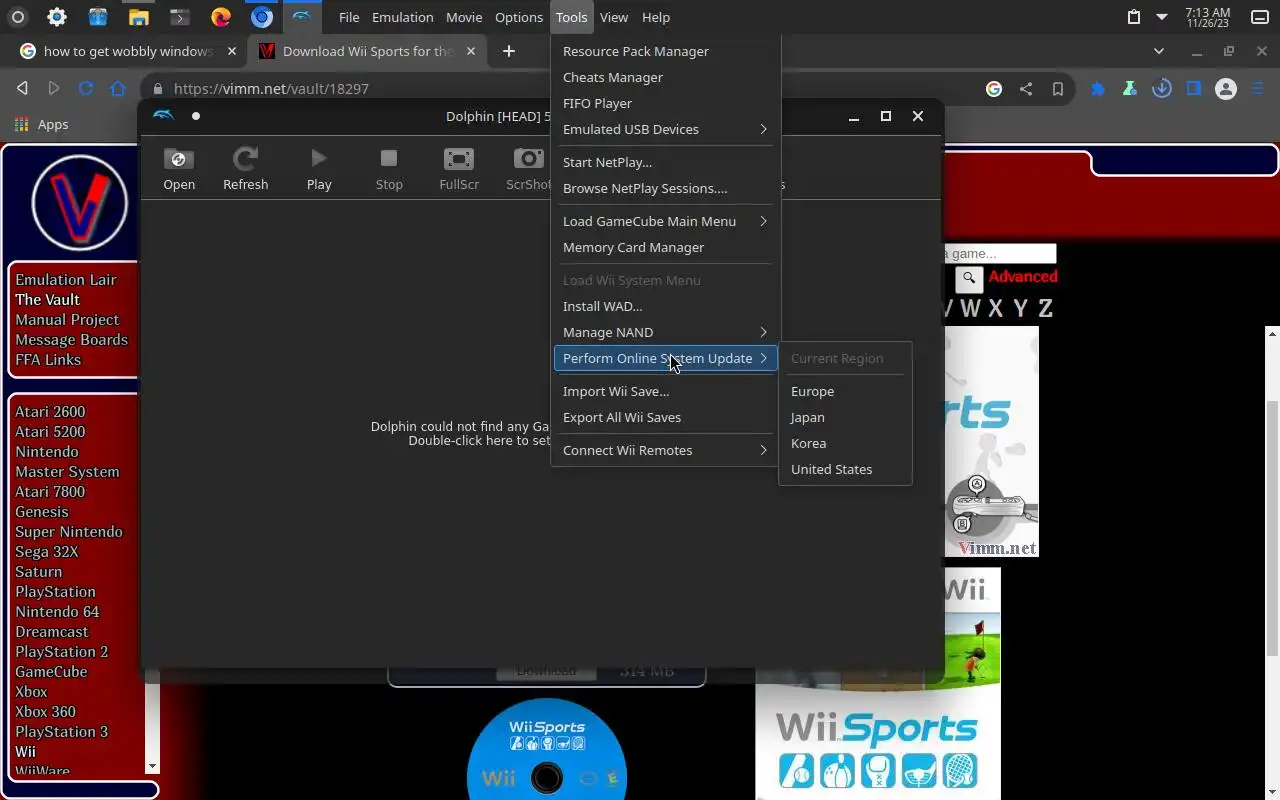
Task: Open the system tray dropdown arrow
Action: (x=1162, y=17)
